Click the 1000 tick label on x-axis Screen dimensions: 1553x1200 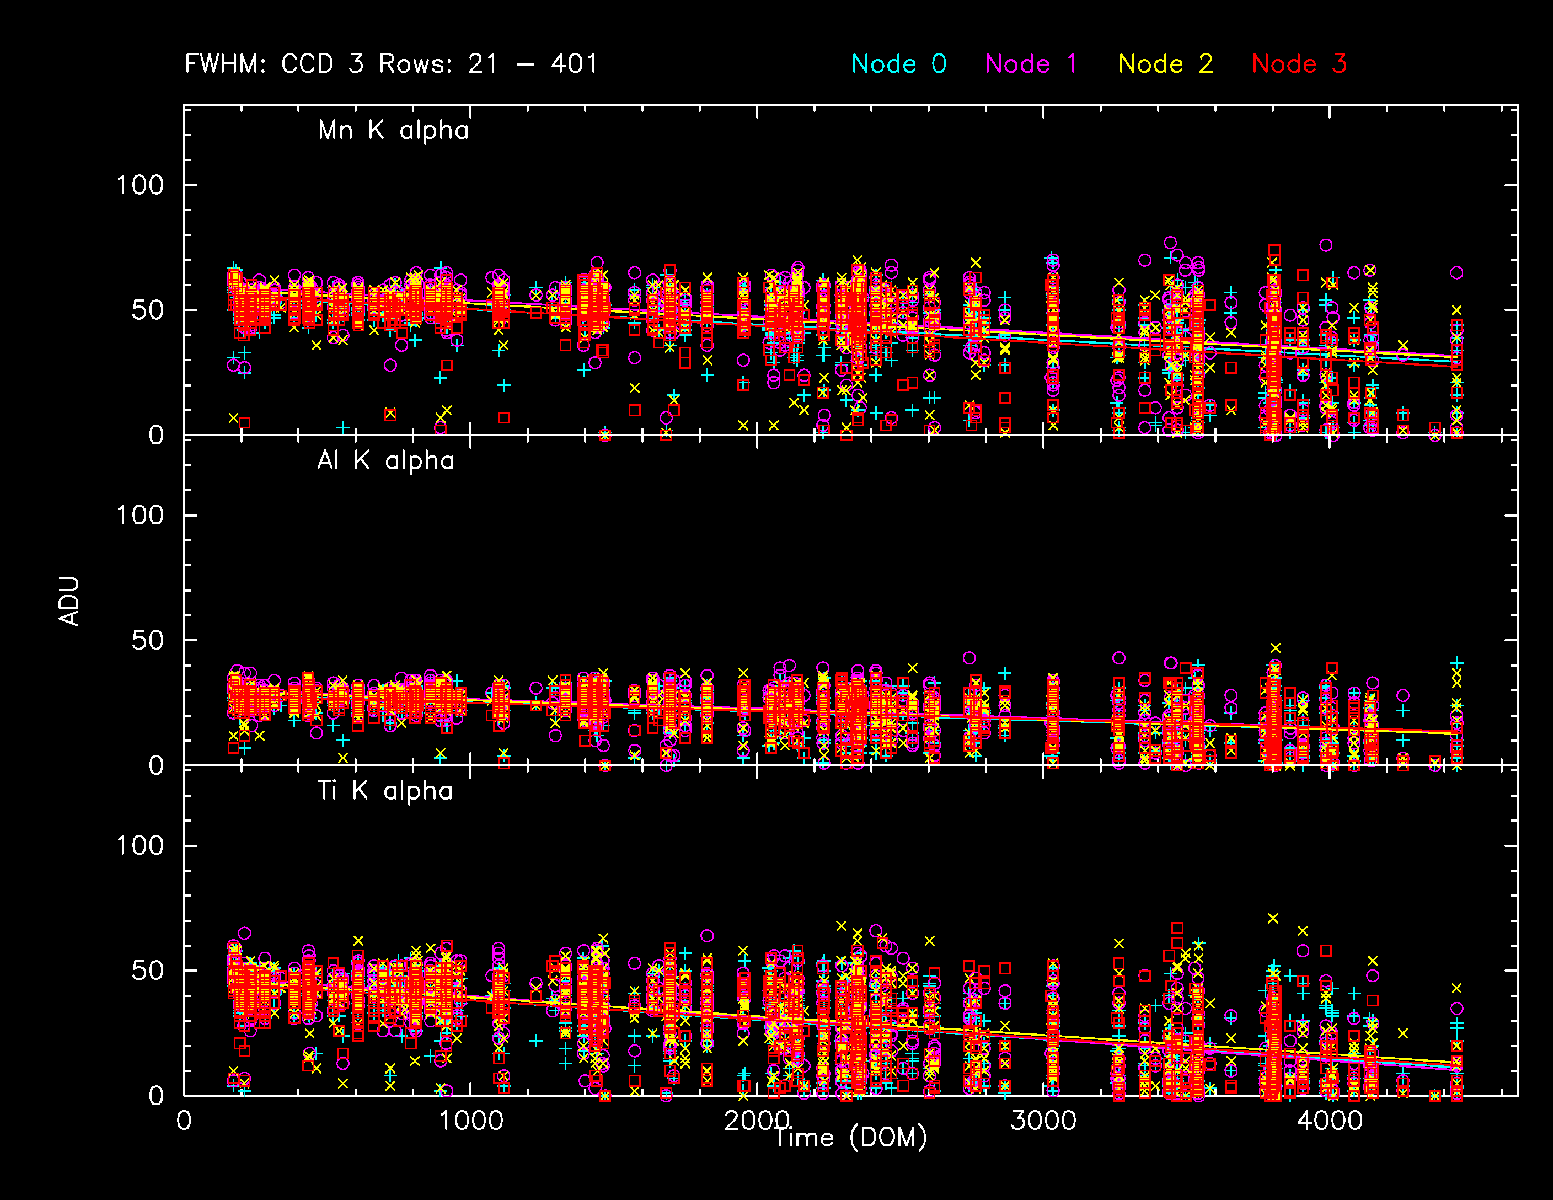(x=470, y=1120)
